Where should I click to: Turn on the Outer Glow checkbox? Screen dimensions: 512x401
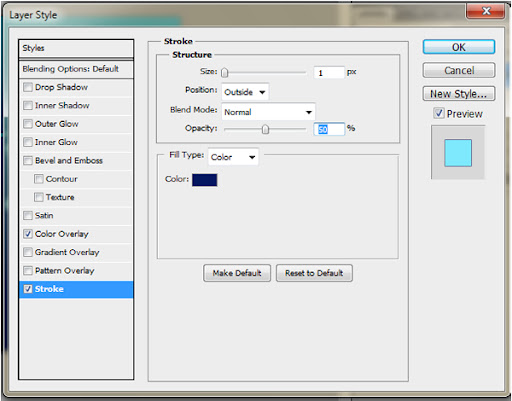pos(28,124)
